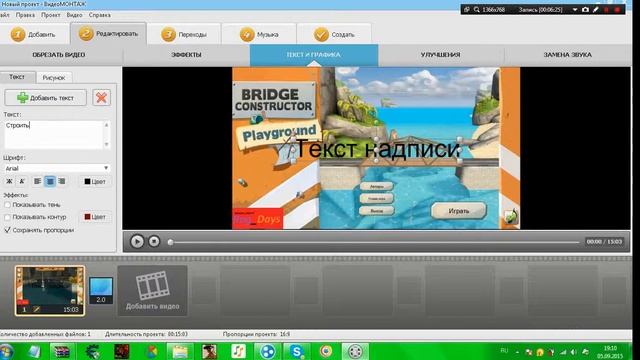Select the Текст и графика section
The height and width of the screenshot is (360, 640).
pos(313,55)
